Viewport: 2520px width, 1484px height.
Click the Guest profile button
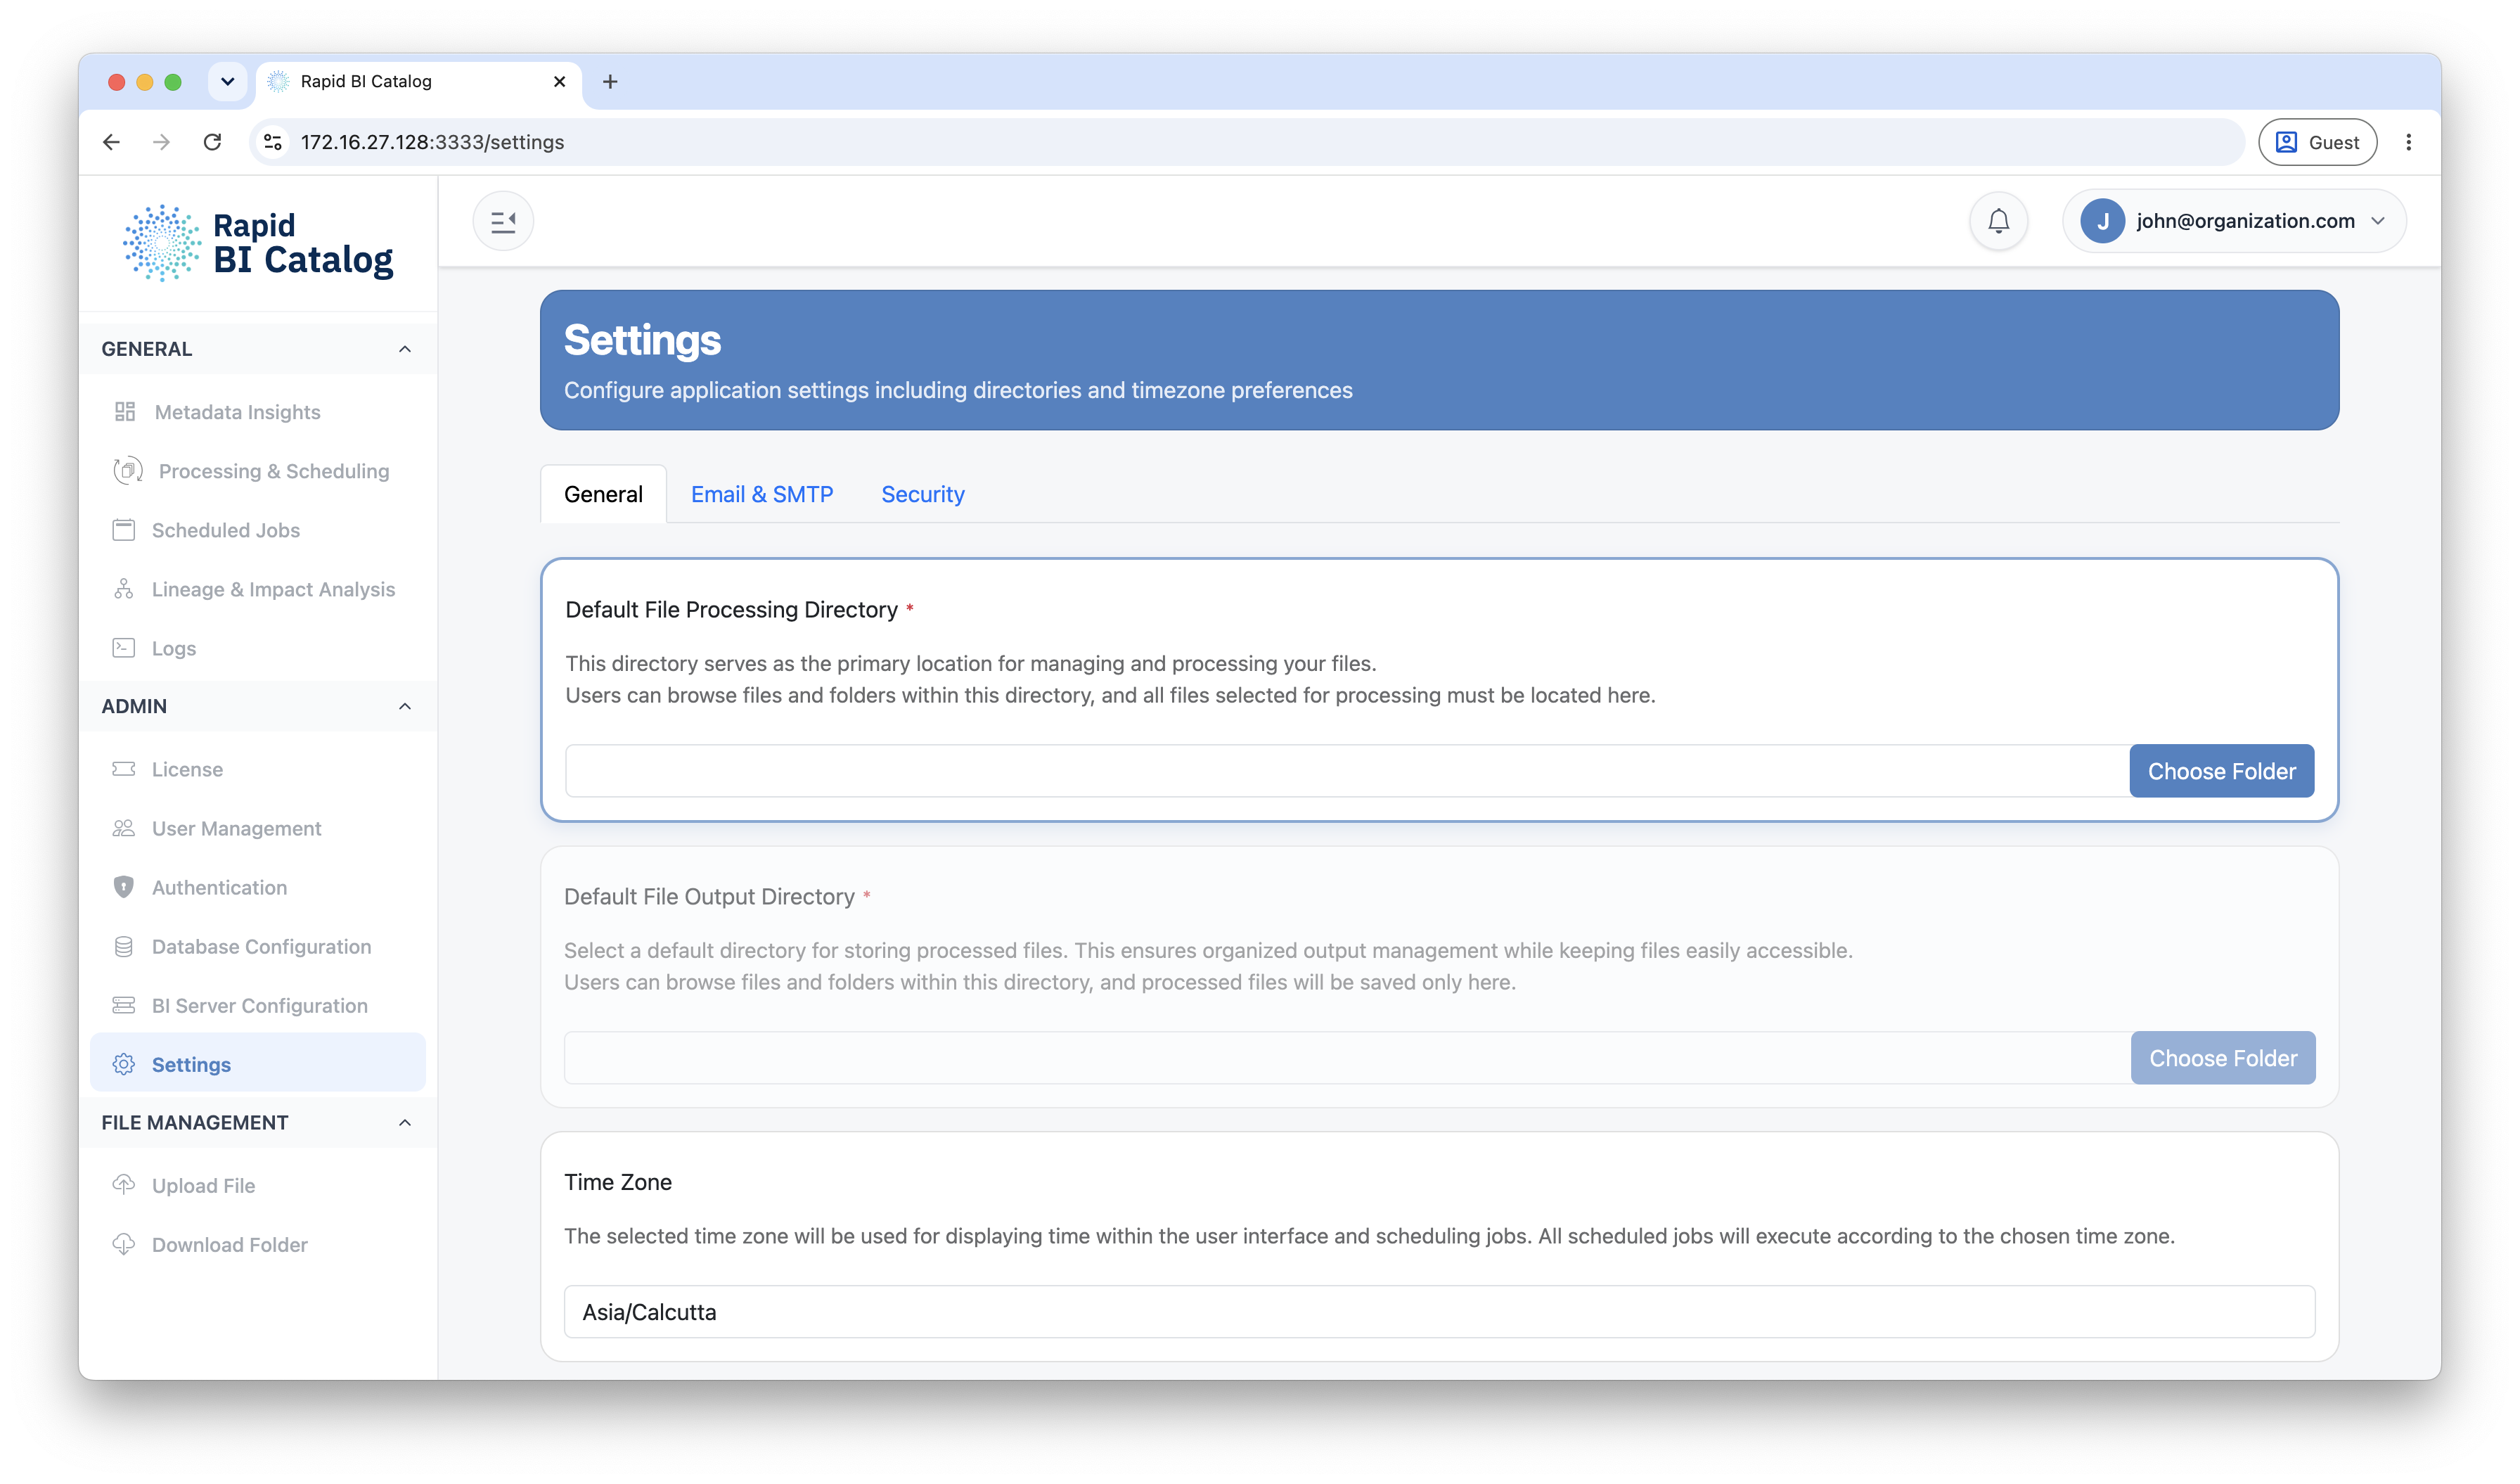coord(2317,142)
